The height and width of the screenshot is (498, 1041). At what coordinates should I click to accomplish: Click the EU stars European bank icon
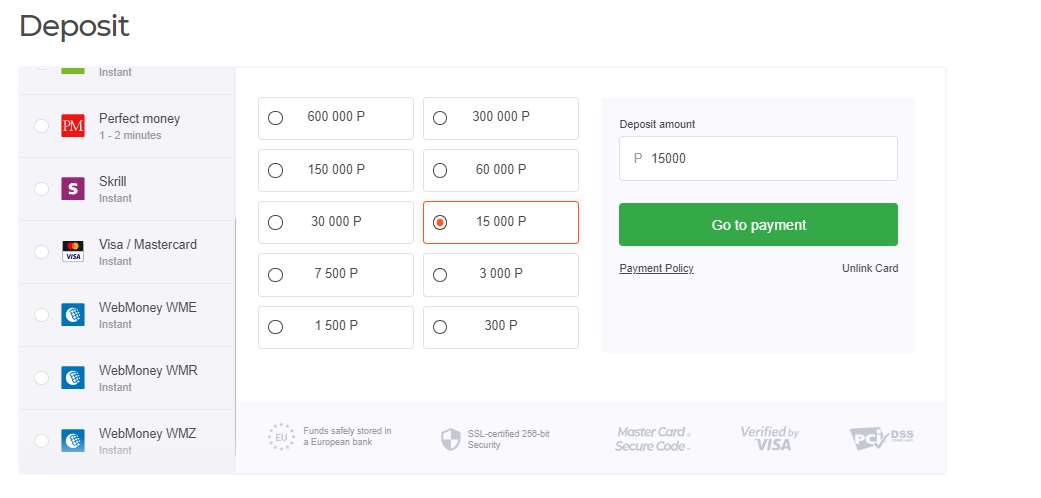click(x=282, y=437)
